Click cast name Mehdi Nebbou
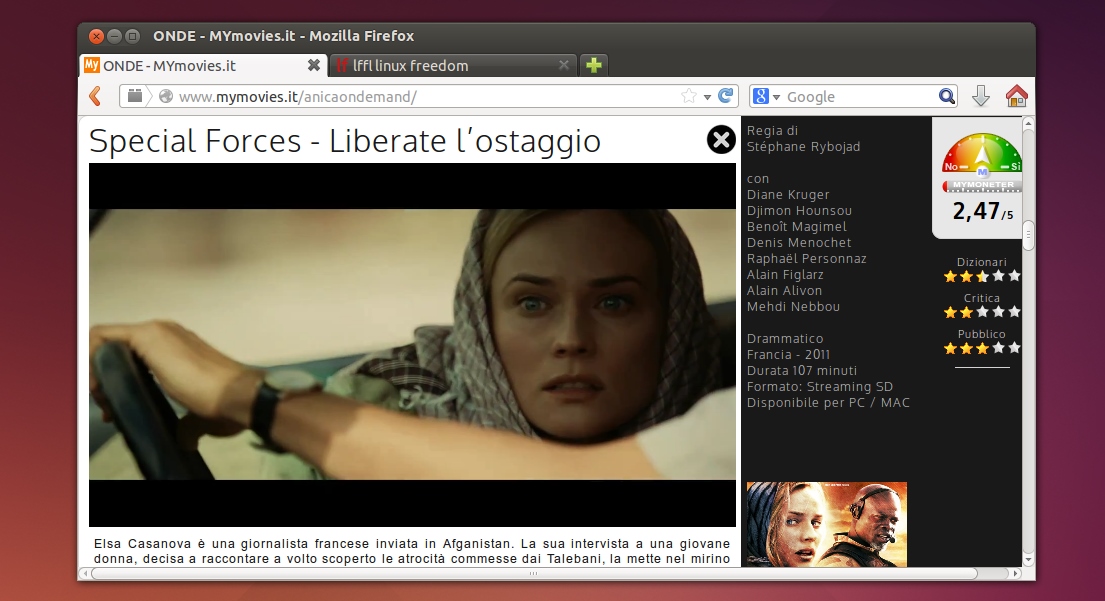 [x=794, y=306]
